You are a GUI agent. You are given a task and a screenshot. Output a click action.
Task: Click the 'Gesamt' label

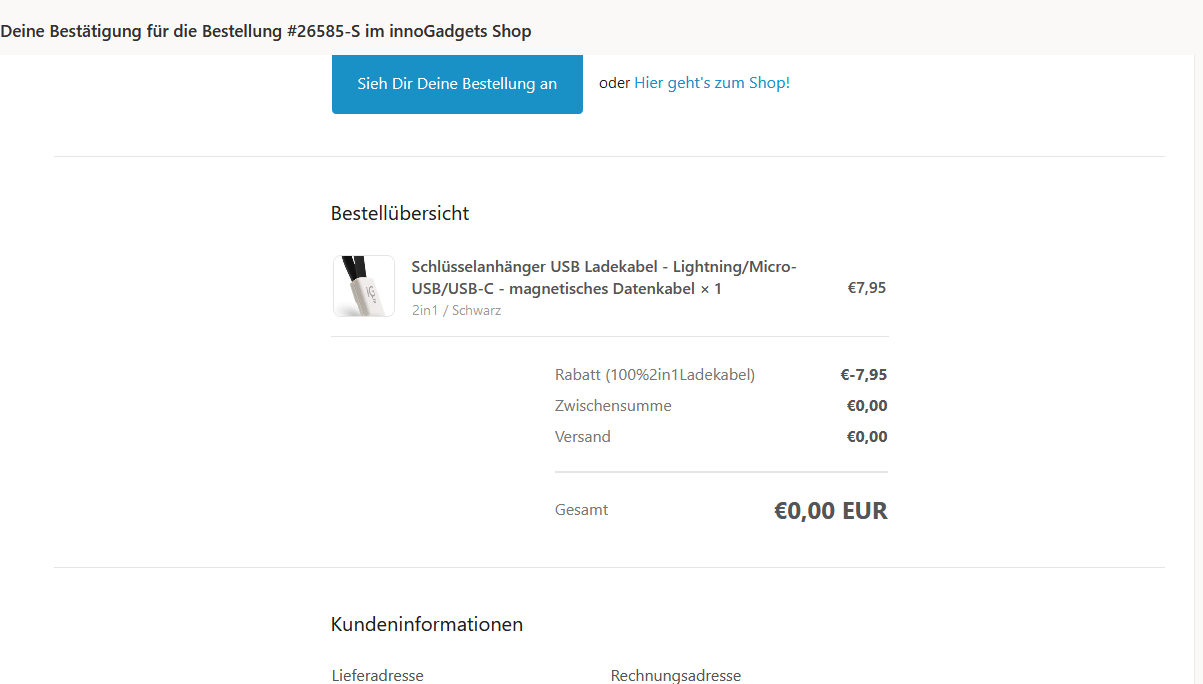(581, 510)
